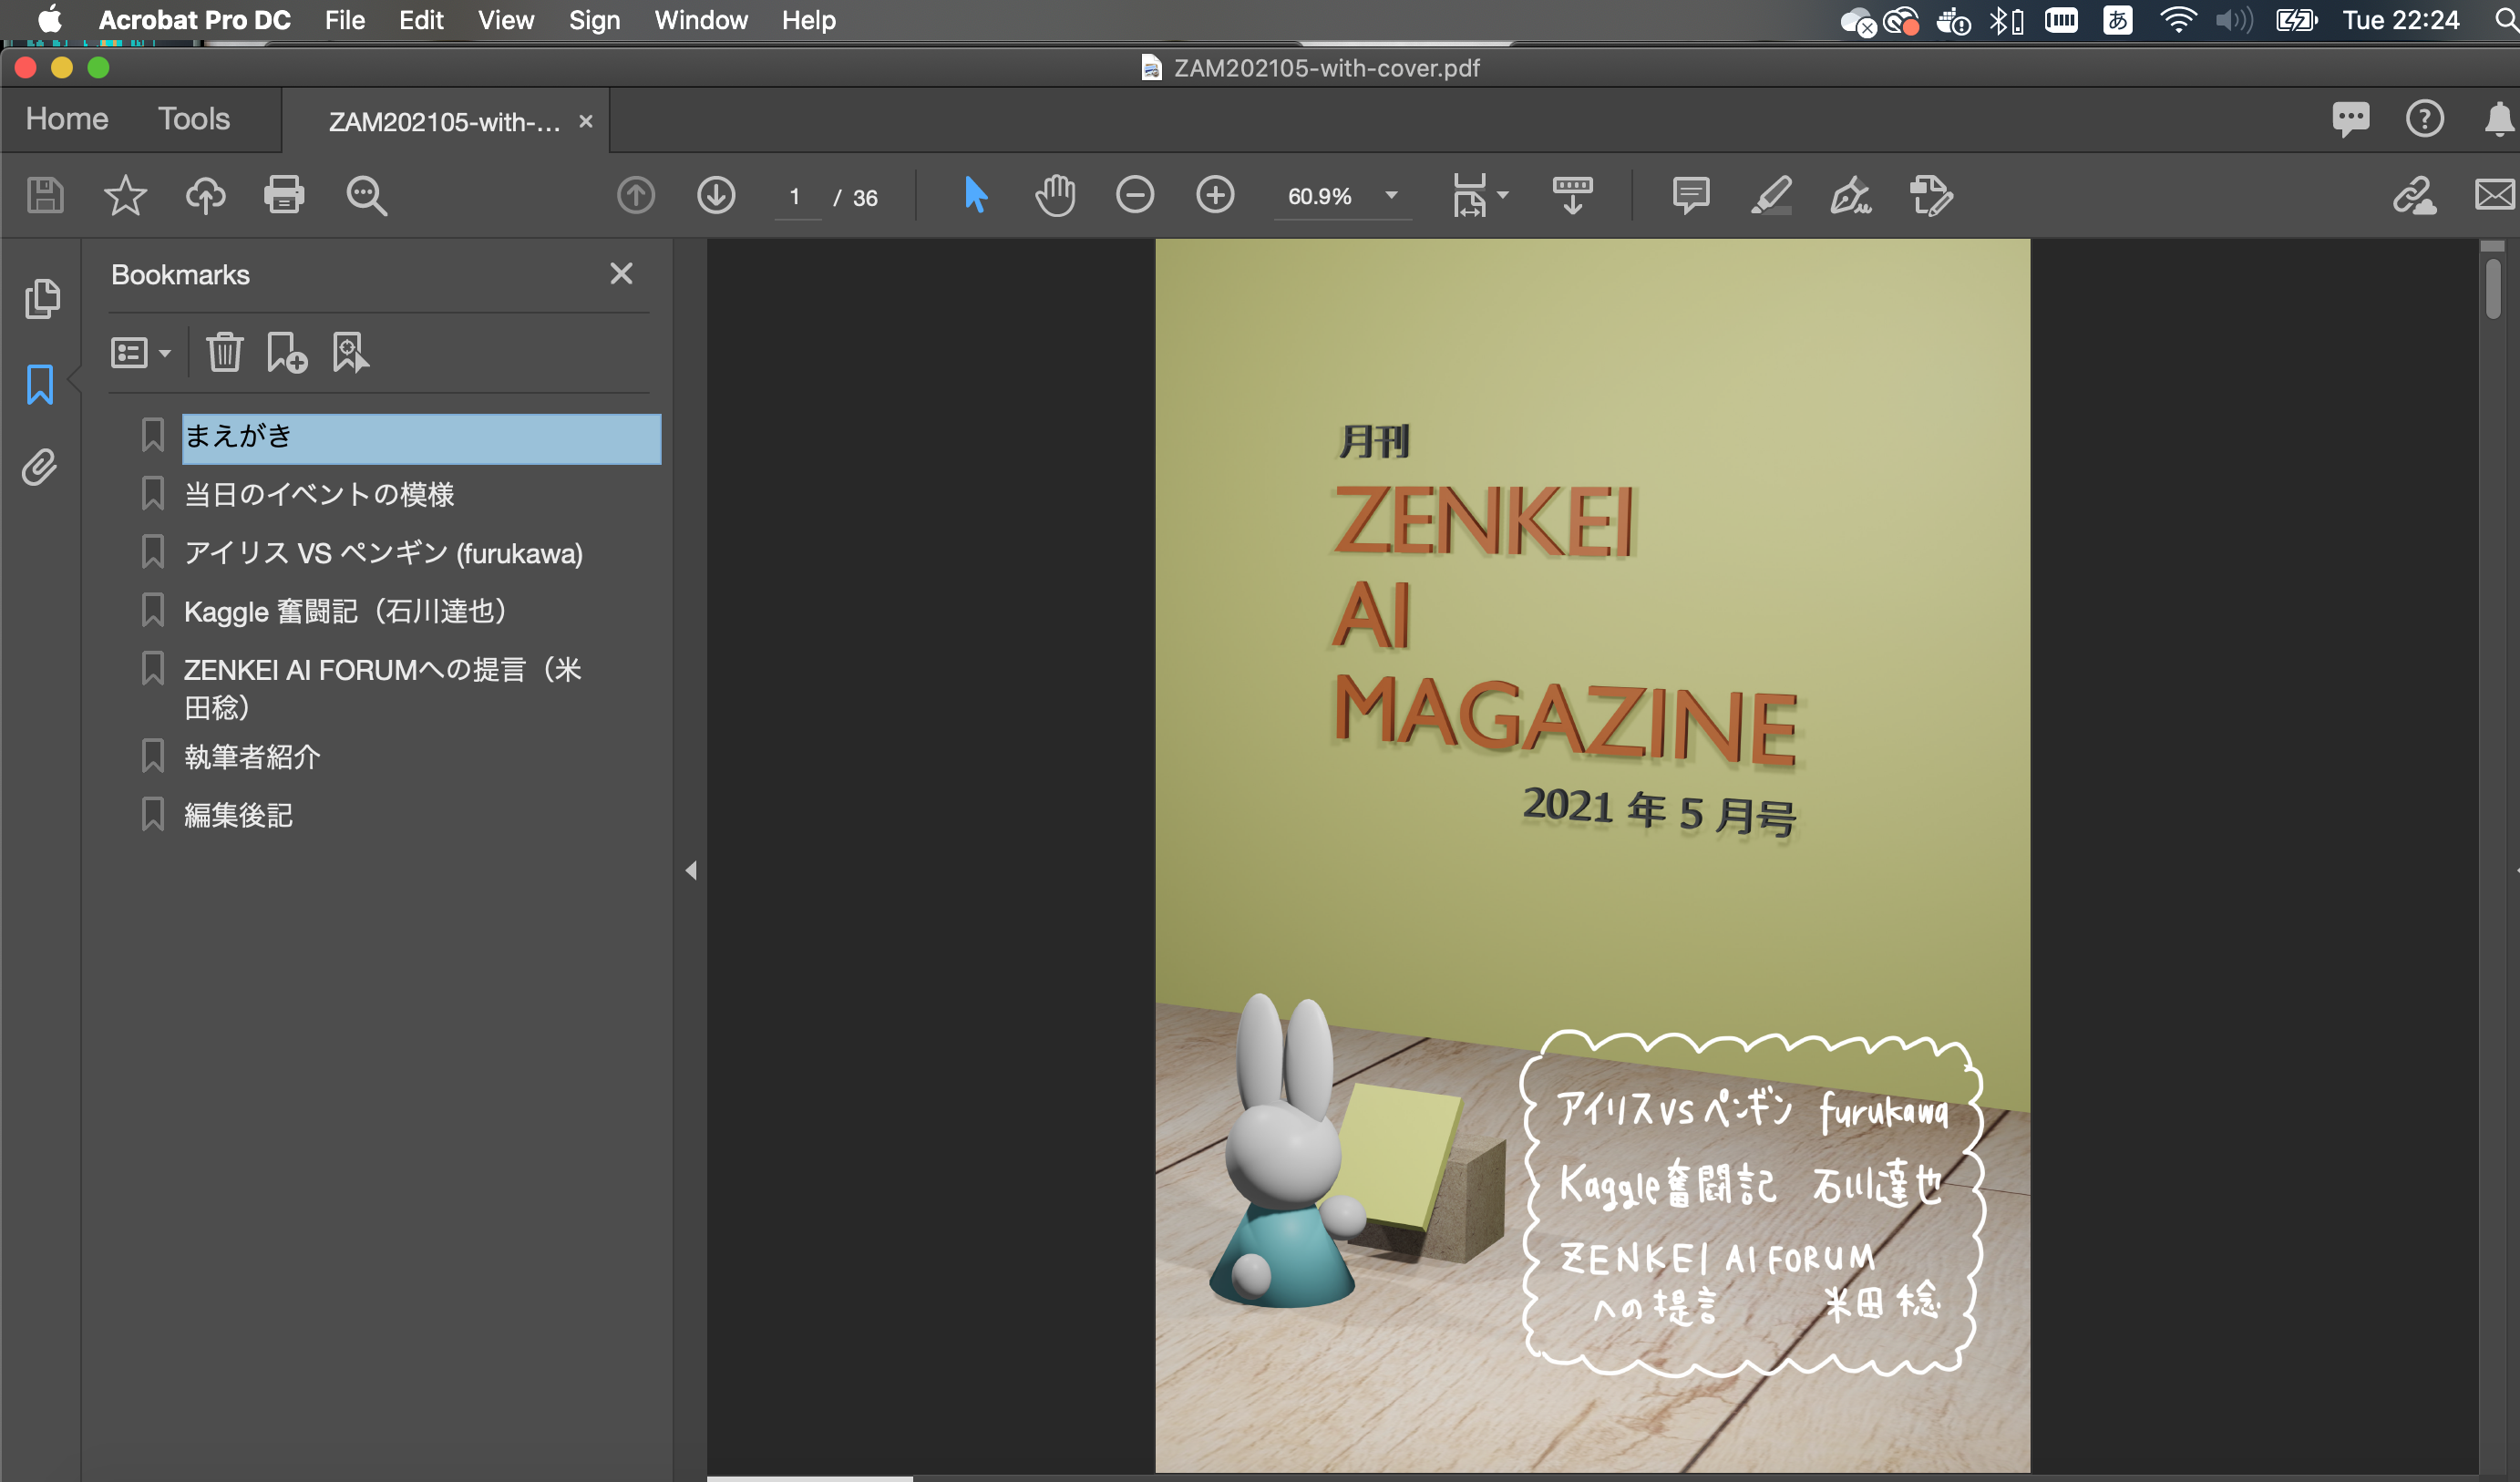Switch Japanese input source あ icon
This screenshot has width=2520, height=1482.
click(2117, 20)
